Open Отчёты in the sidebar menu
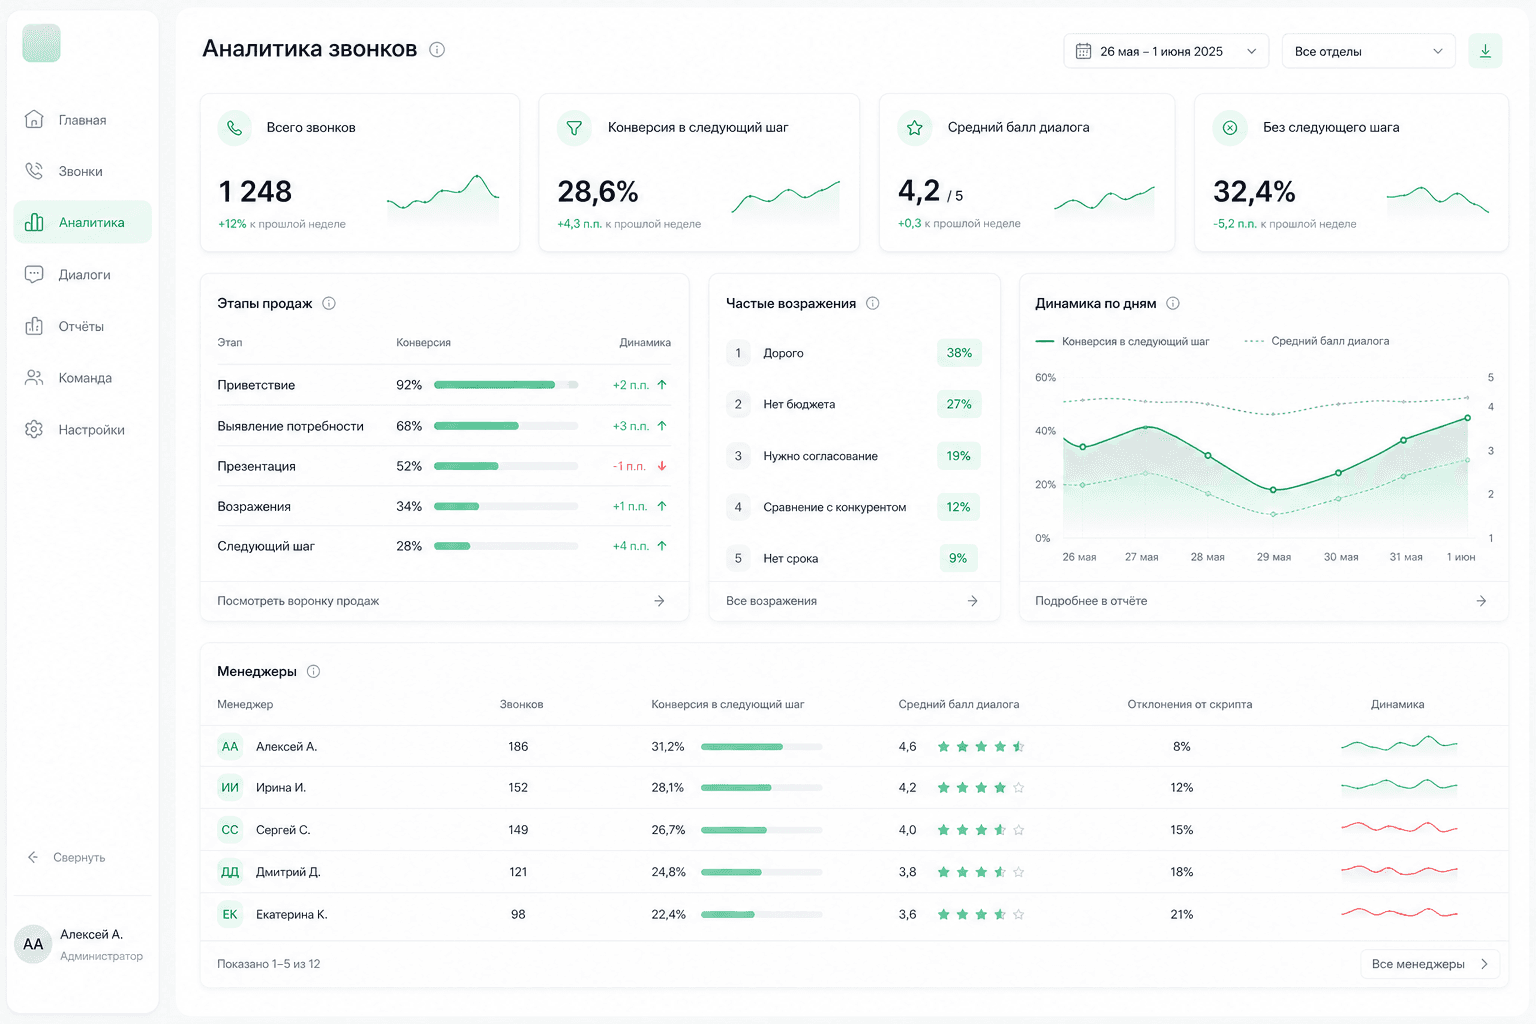Viewport: 1536px width, 1024px height. point(82,326)
